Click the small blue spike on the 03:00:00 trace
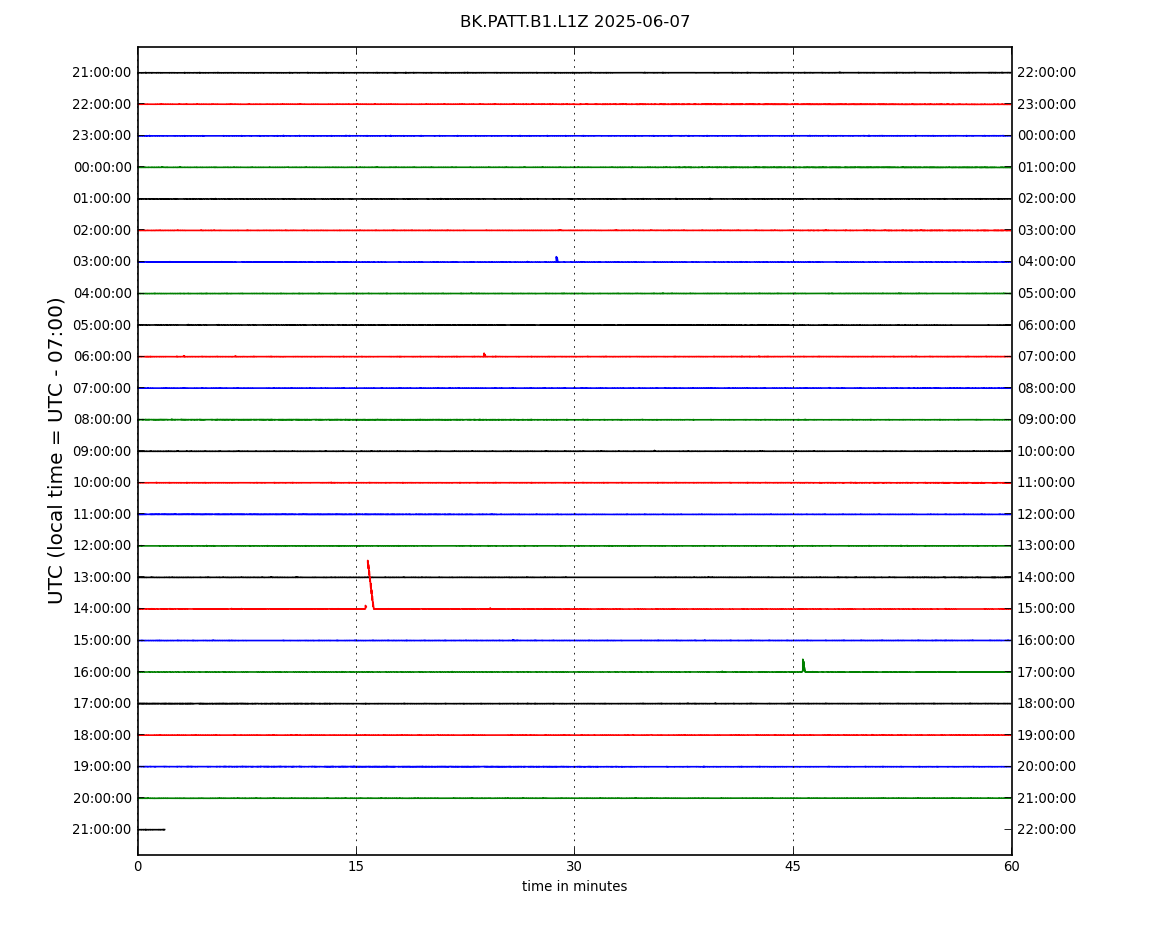 pos(557,259)
